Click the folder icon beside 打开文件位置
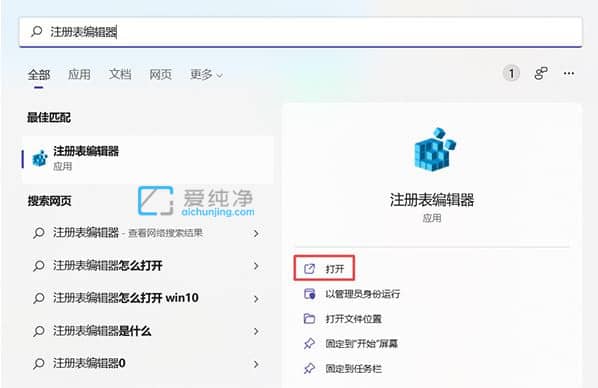598x388 pixels. (x=309, y=319)
